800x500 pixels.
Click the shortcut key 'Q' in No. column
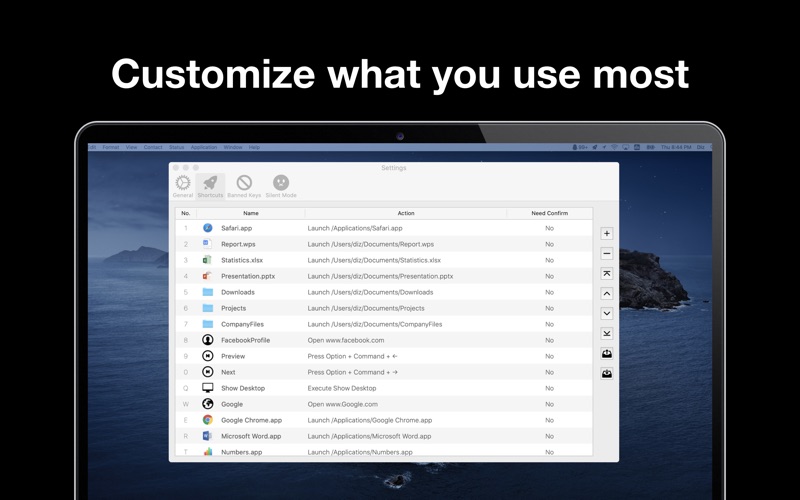coord(186,388)
